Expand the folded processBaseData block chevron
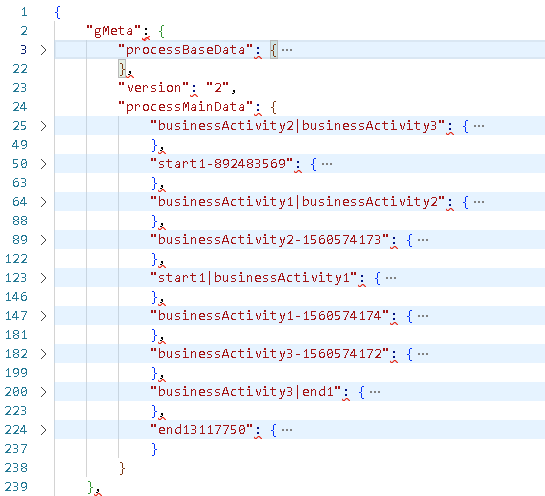545x496 pixels. (x=43, y=50)
